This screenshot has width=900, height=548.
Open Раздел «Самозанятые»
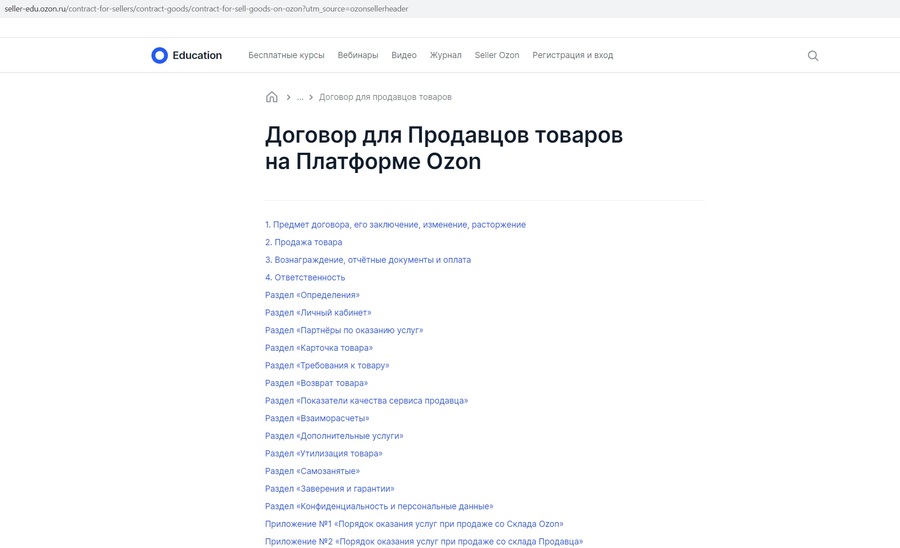[312, 471]
